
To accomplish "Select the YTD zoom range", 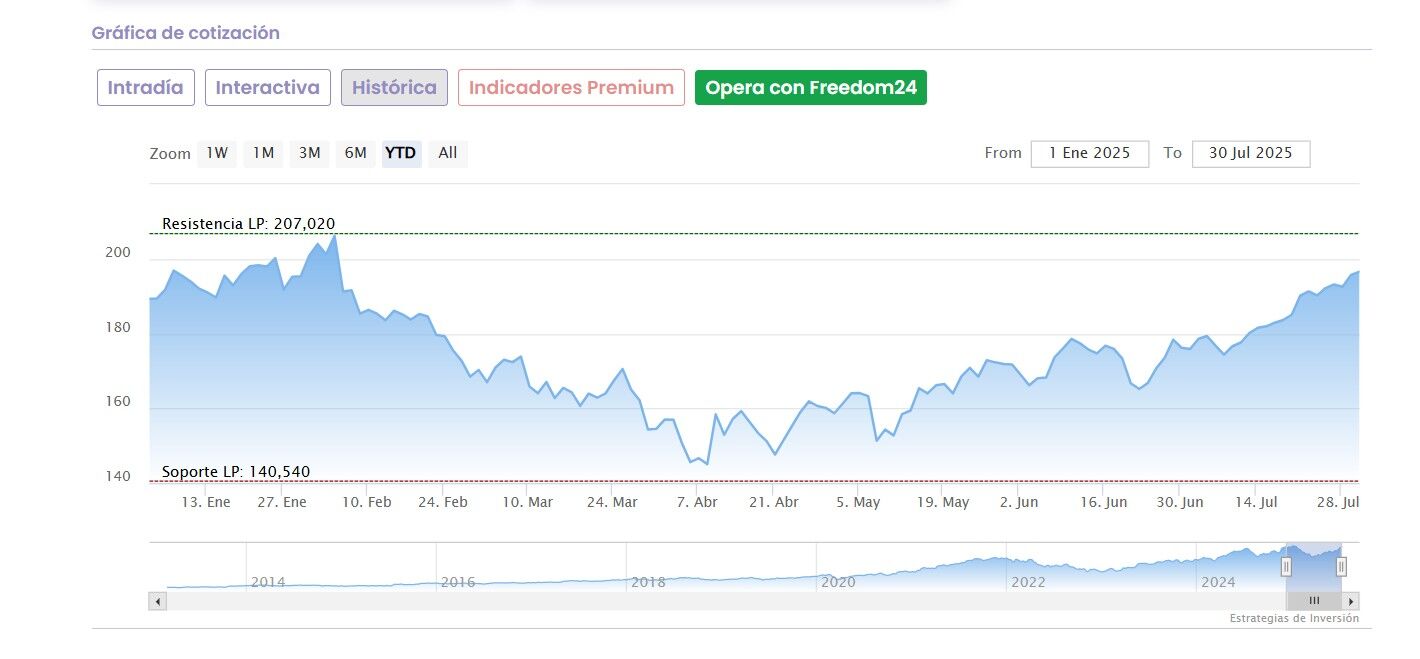I will tap(401, 153).
